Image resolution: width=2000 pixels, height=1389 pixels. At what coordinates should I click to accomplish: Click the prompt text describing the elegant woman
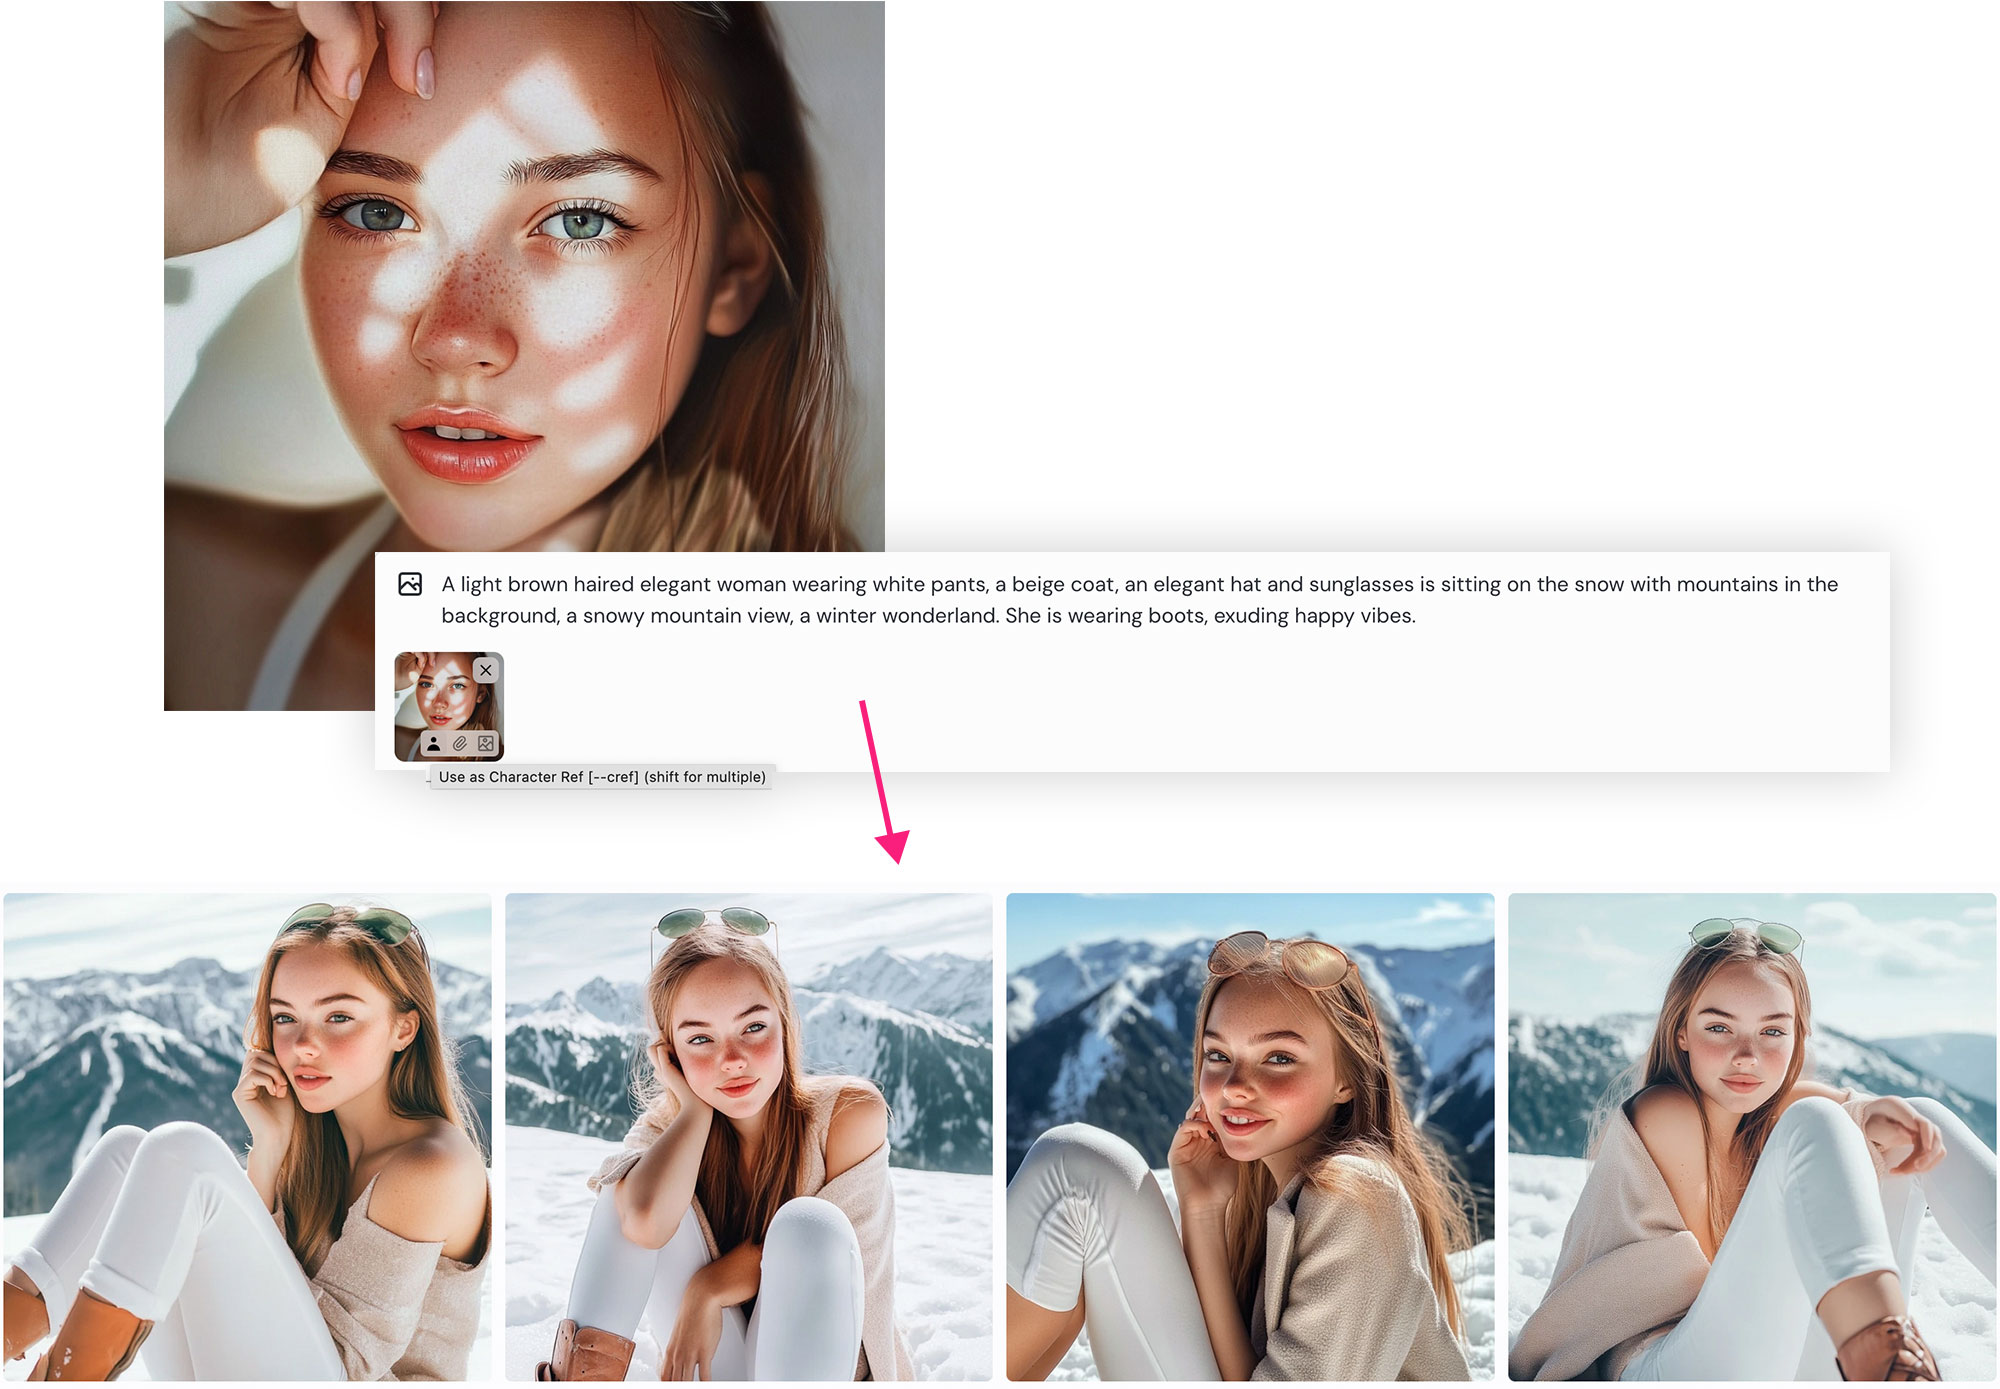(x=1139, y=600)
